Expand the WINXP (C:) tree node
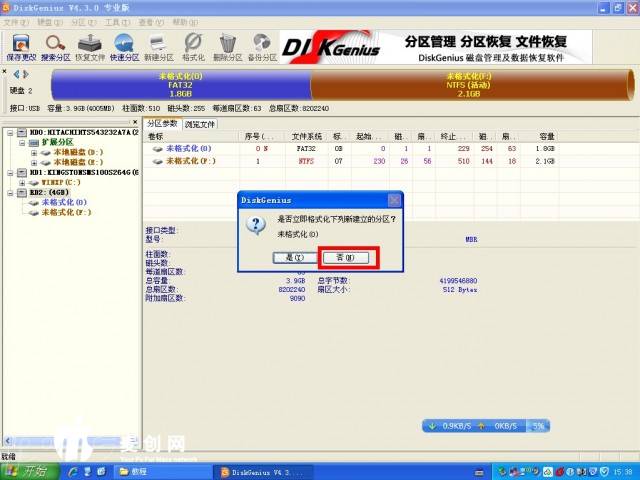The height and width of the screenshot is (480, 640). coord(22,182)
